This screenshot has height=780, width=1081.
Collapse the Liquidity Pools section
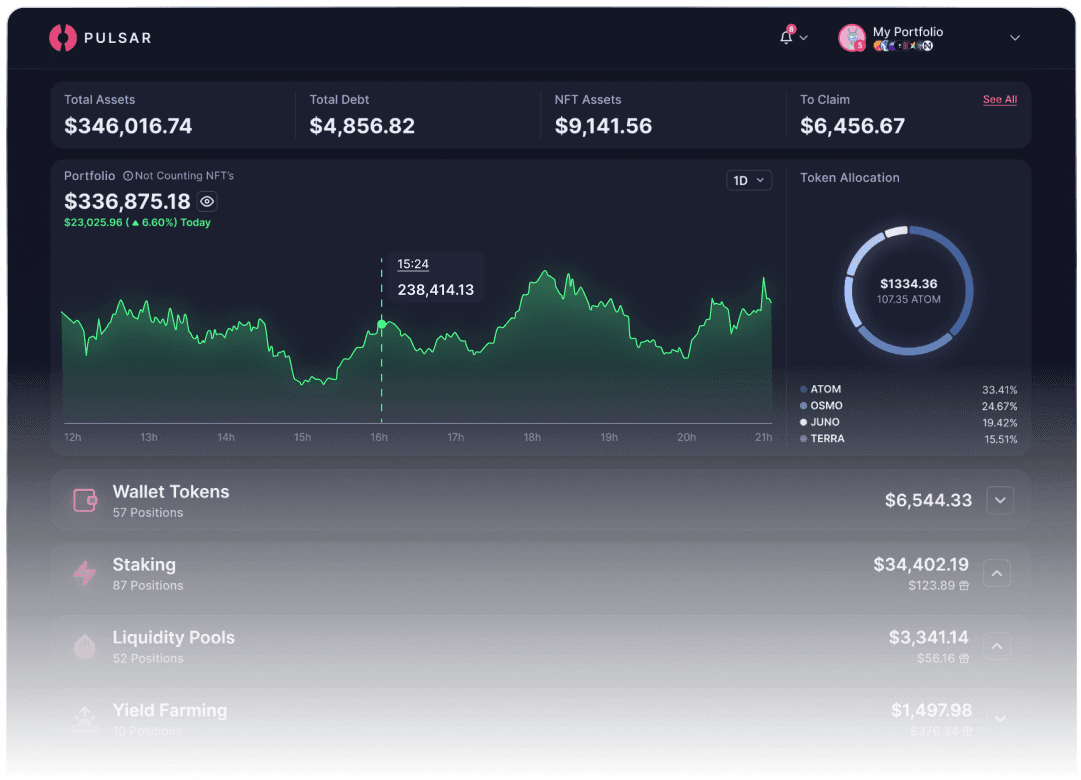(x=997, y=647)
